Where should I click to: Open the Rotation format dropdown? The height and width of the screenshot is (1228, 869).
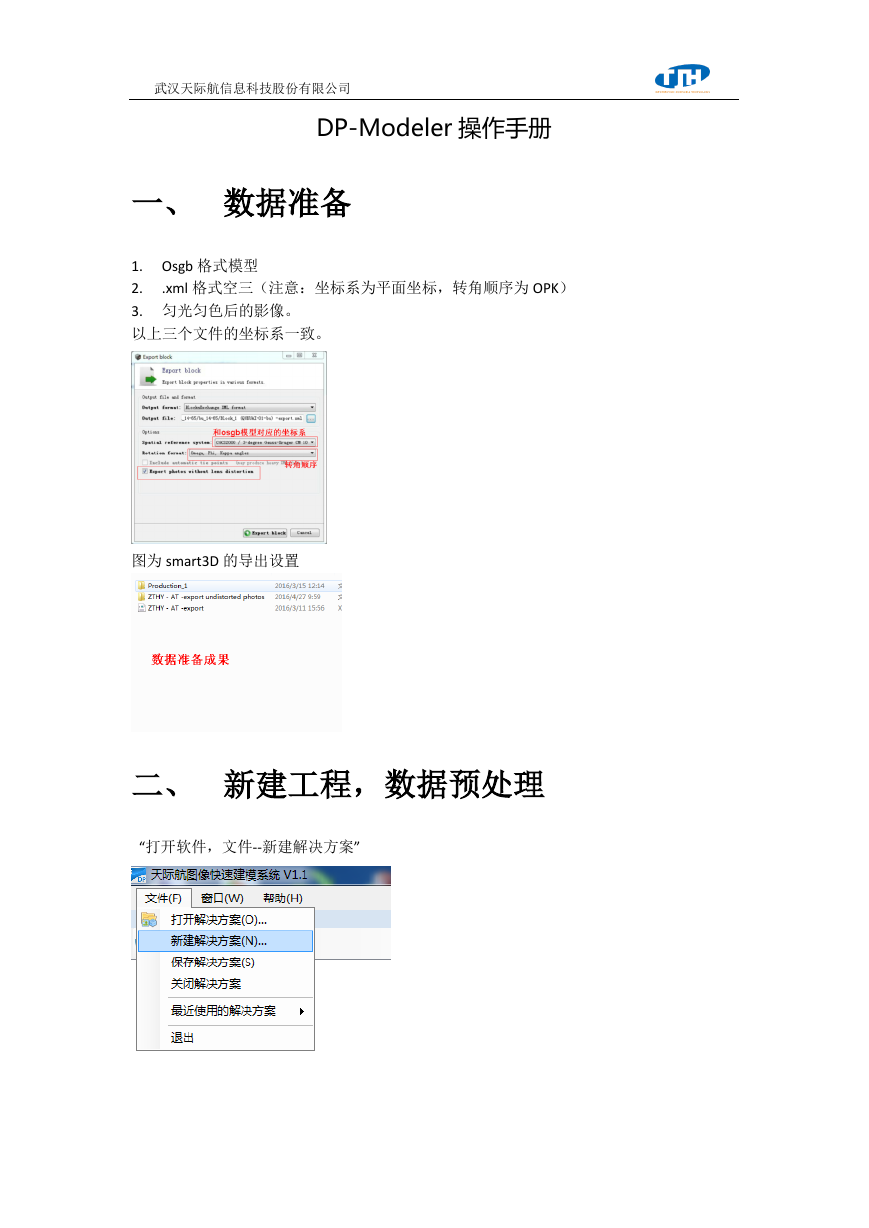[252, 453]
